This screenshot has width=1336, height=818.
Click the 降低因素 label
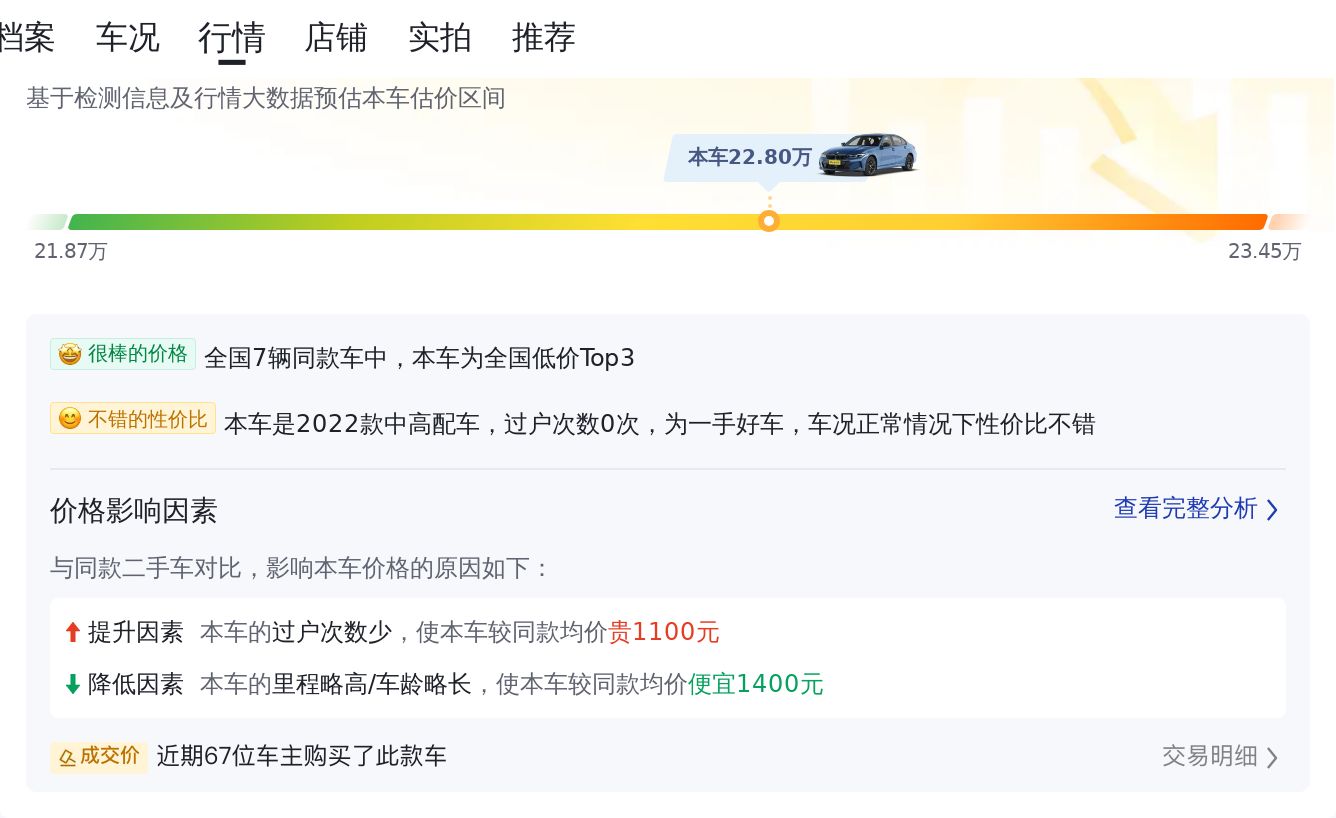tap(136, 684)
